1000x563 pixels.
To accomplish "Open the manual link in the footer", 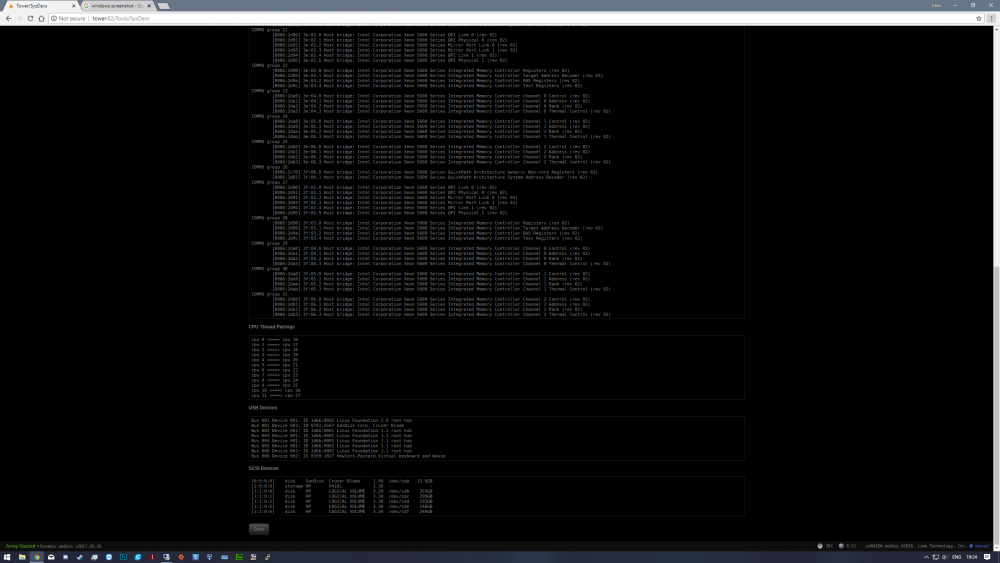I will (980, 546).
